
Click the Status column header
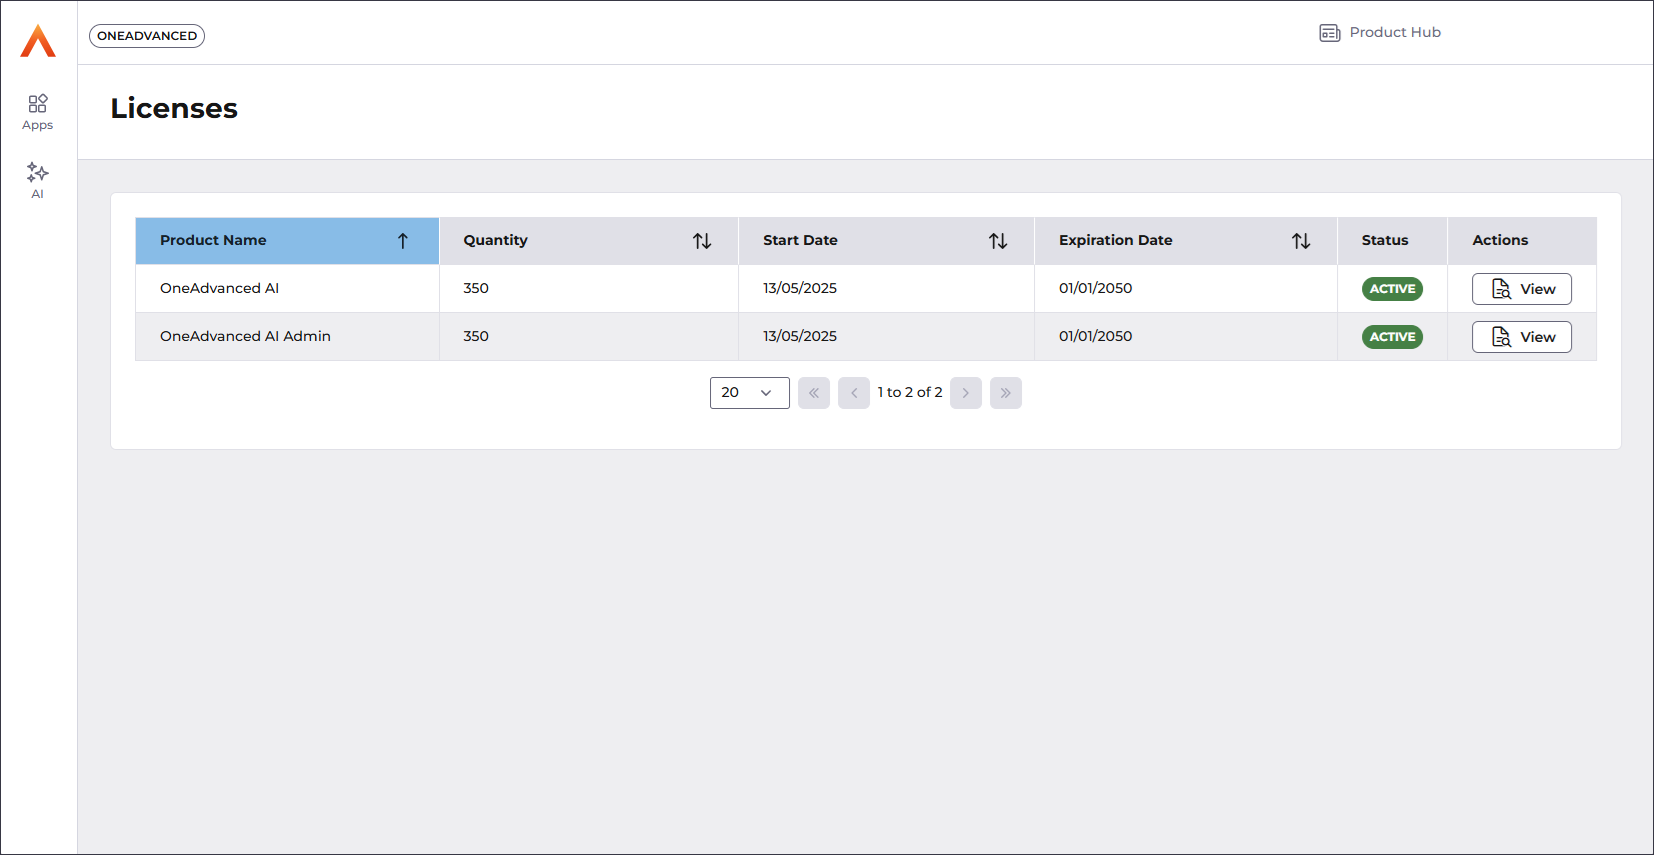pyautogui.click(x=1392, y=241)
